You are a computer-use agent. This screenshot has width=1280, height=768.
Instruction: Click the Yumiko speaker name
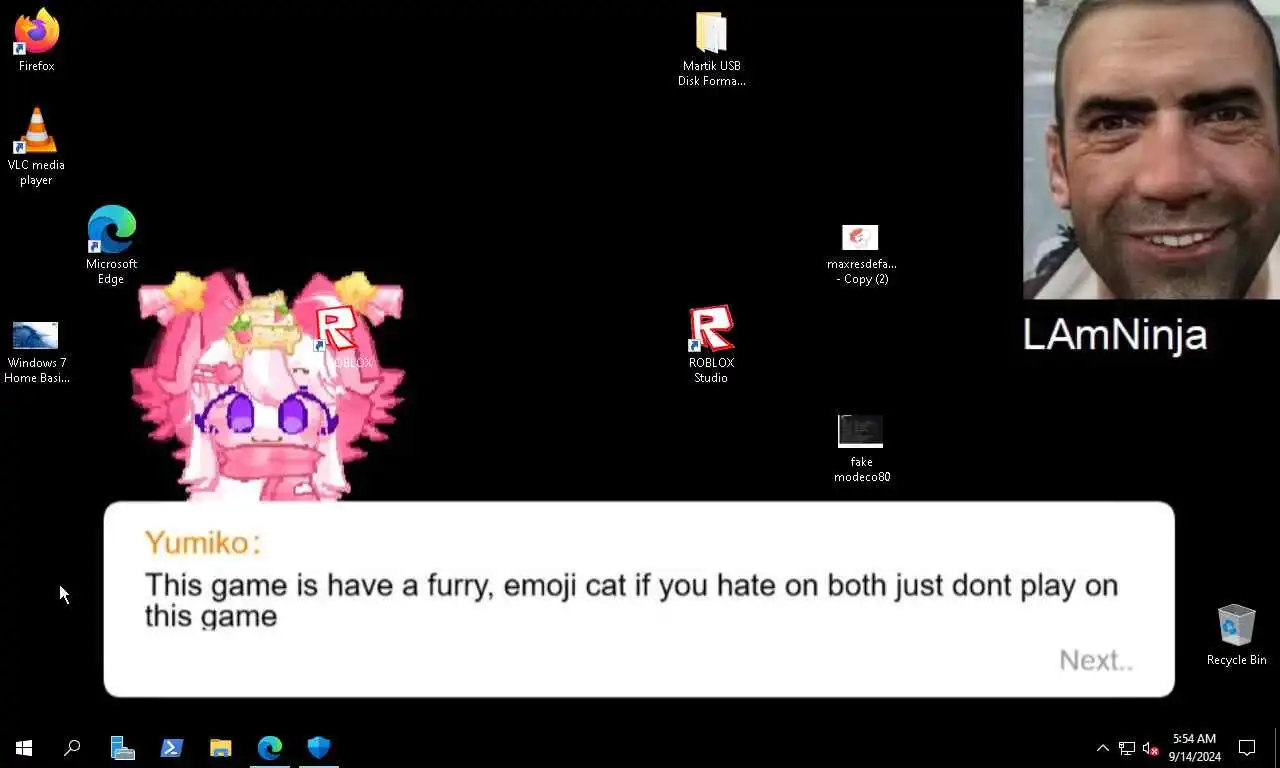(203, 542)
